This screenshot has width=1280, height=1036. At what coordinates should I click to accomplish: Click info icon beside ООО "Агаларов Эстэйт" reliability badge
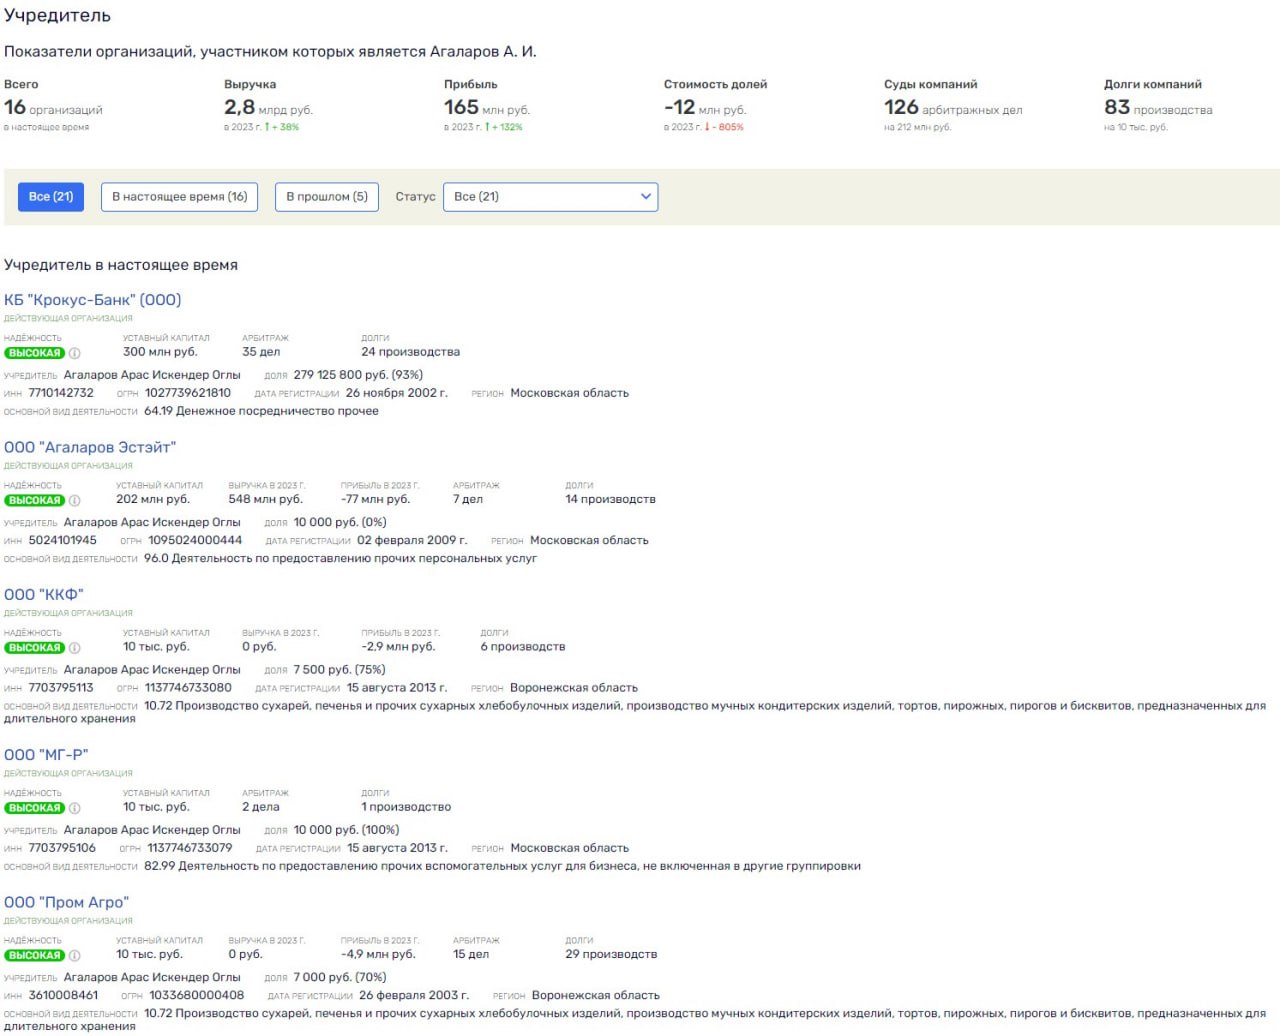74,500
